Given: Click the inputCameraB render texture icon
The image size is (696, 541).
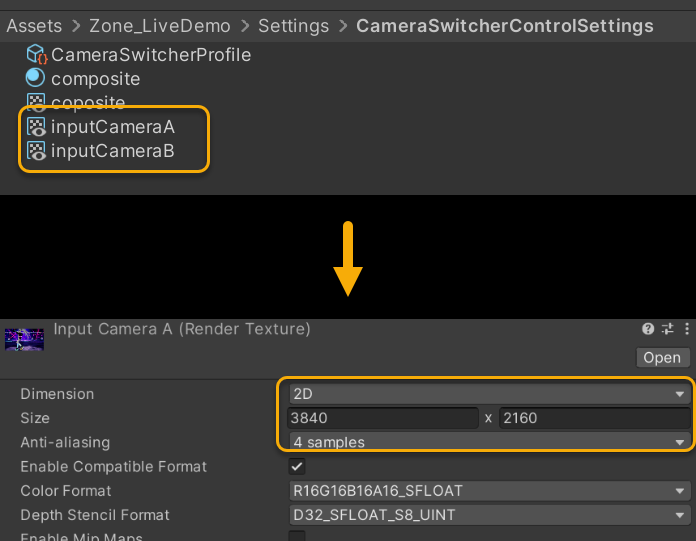Looking at the screenshot, I should coord(36,151).
